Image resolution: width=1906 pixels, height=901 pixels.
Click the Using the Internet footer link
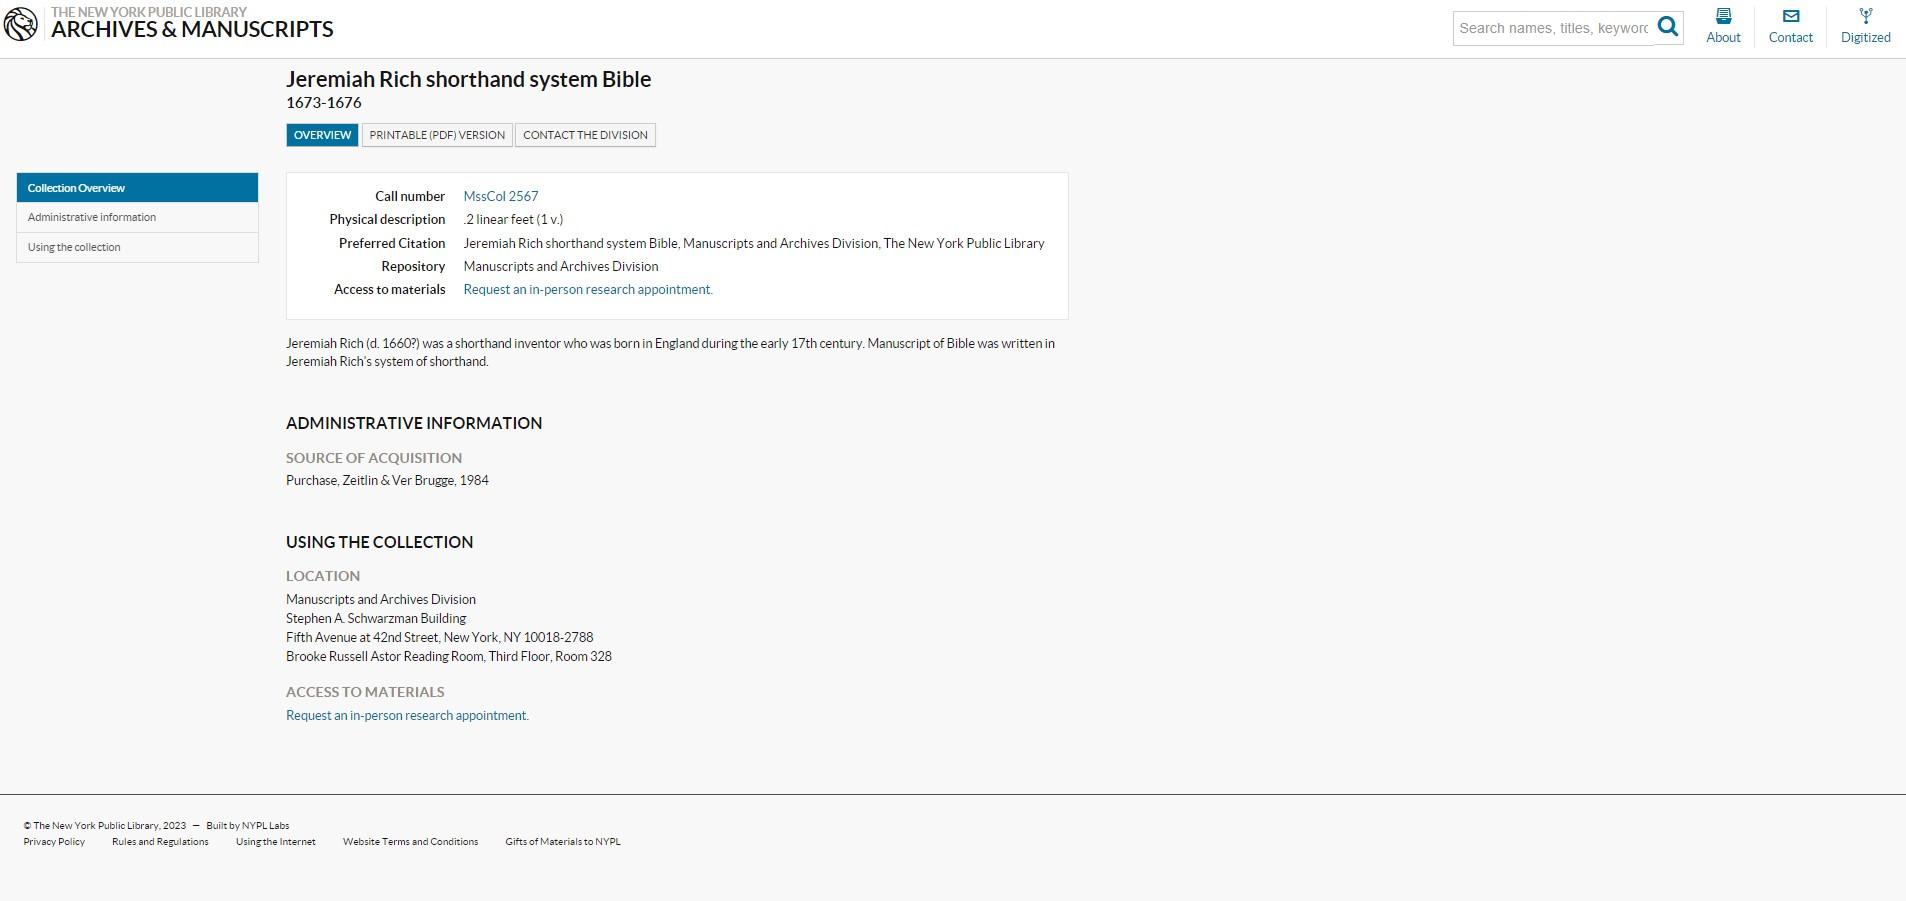point(275,841)
